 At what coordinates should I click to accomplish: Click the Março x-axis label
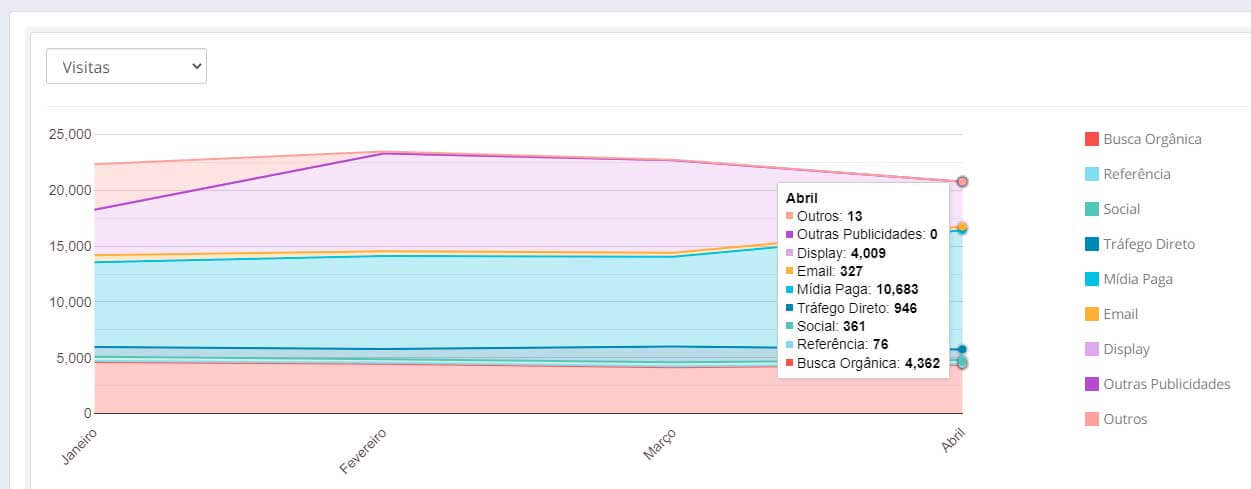point(660,444)
